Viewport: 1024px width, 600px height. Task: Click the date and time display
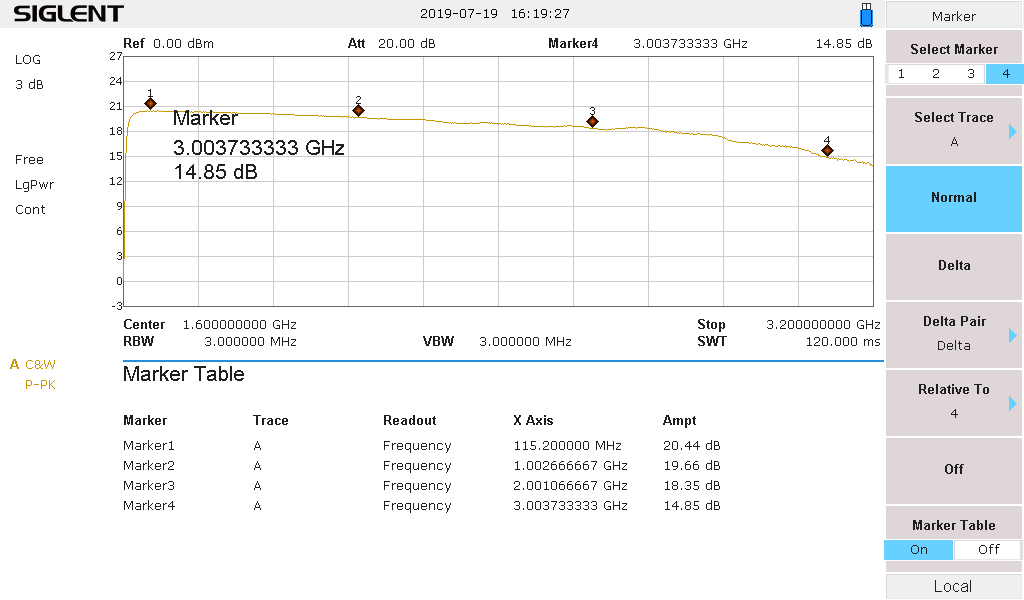(x=494, y=14)
